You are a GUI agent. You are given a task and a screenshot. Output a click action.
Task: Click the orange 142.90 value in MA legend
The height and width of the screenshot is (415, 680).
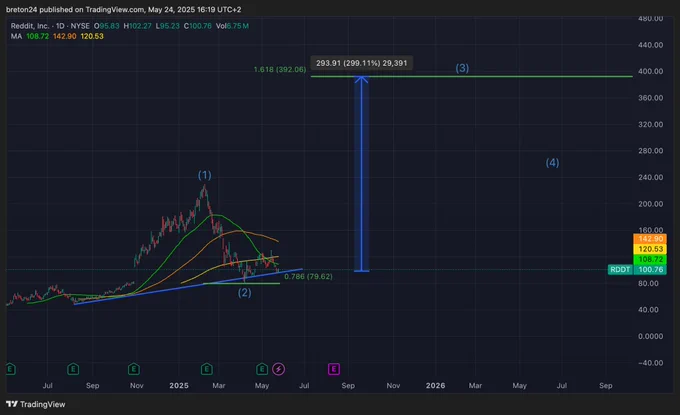point(65,36)
